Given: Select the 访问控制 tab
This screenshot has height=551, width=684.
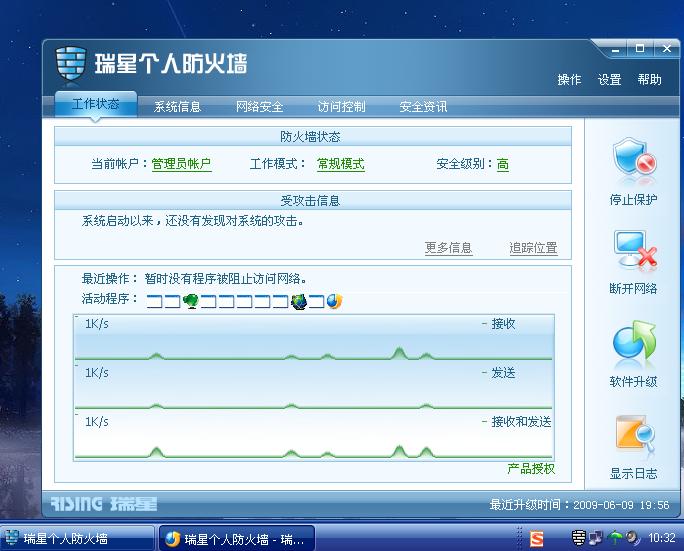Looking at the screenshot, I should pos(341,107).
